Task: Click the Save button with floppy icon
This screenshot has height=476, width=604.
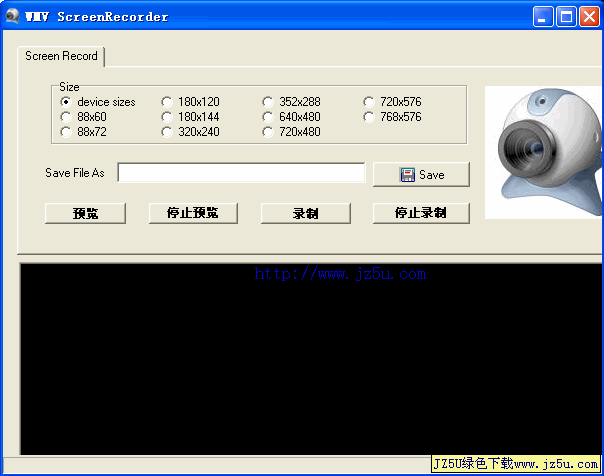Action: coord(421,175)
